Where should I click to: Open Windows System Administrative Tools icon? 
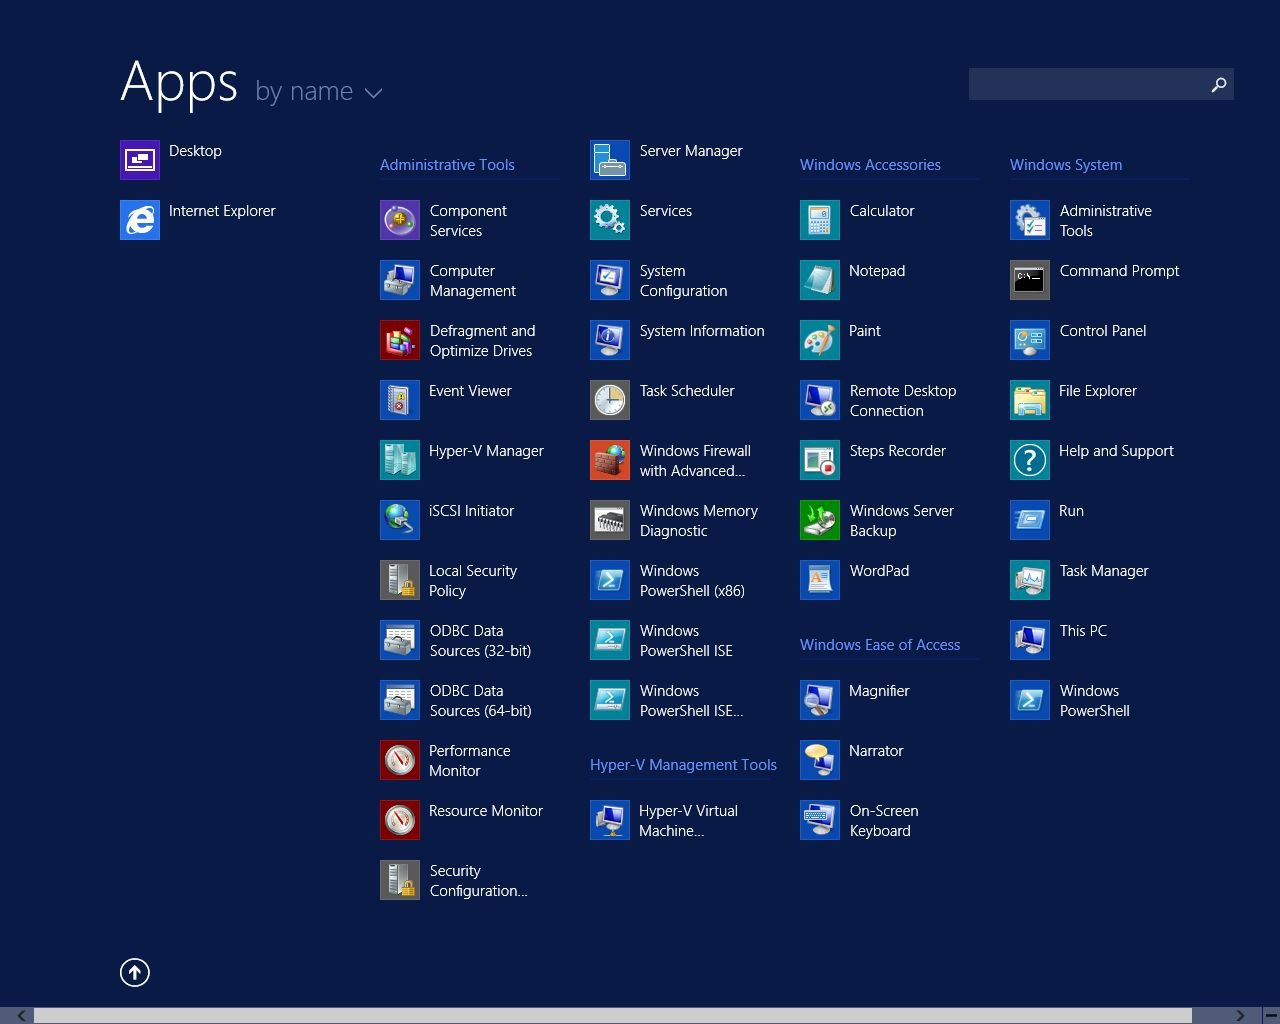click(1030, 220)
